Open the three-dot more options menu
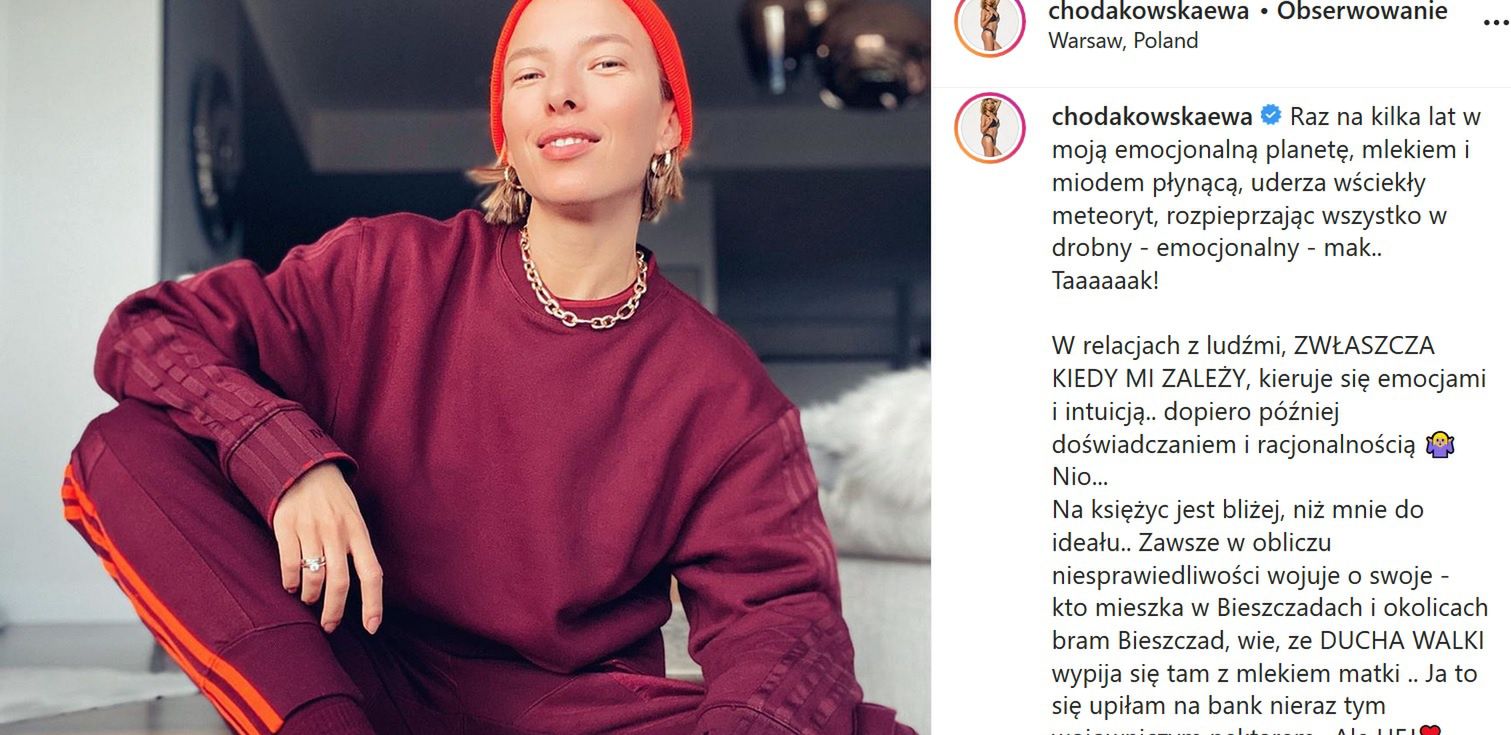 1496,24
